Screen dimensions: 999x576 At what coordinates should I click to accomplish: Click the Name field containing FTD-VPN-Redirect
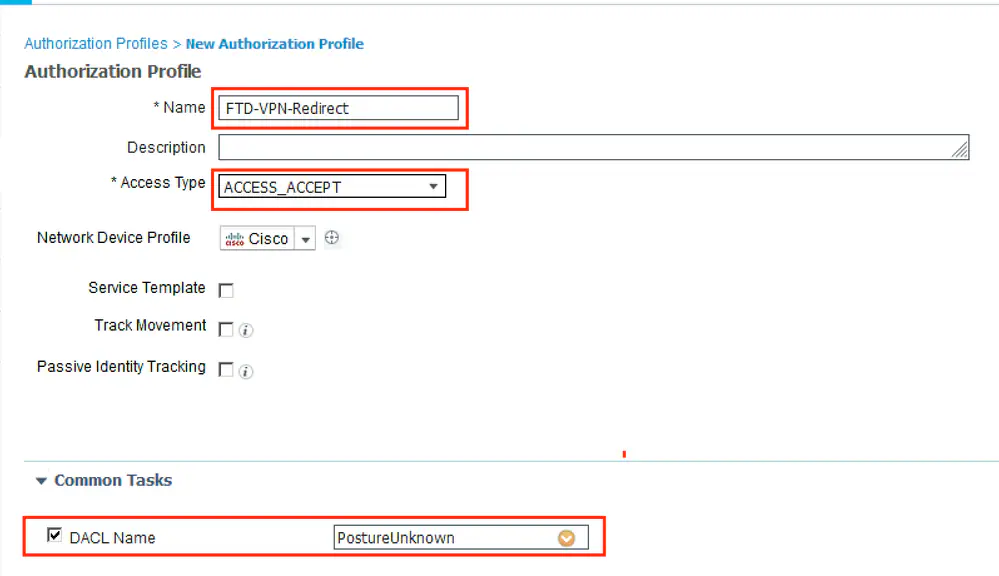(338, 108)
